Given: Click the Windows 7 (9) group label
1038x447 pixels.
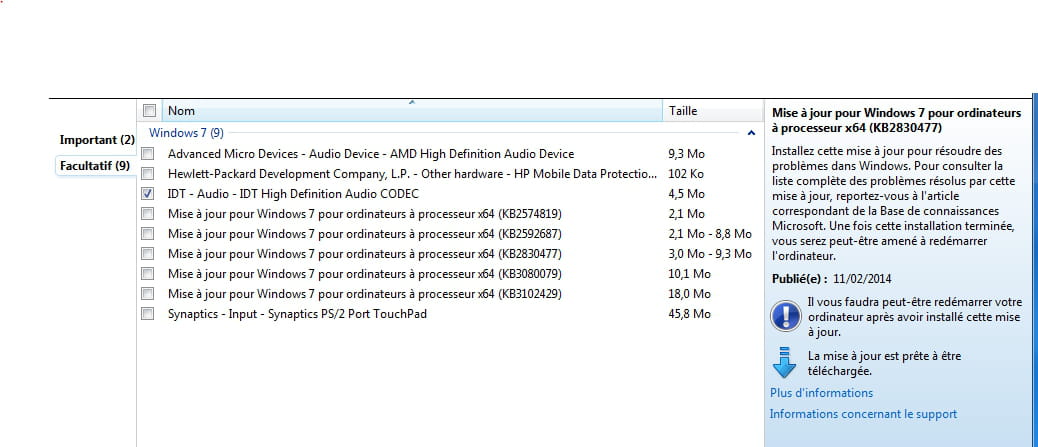Looking at the screenshot, I should point(186,133).
